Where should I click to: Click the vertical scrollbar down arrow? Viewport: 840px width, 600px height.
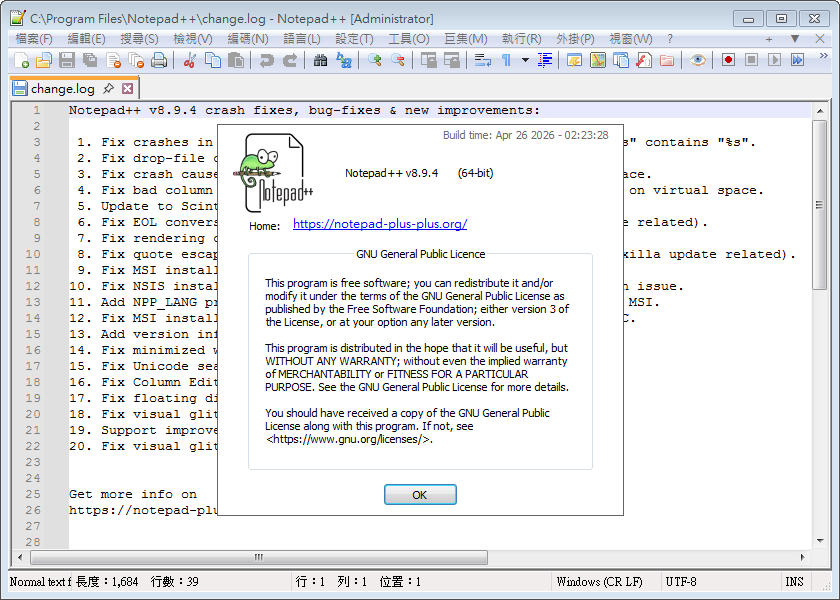(x=820, y=541)
